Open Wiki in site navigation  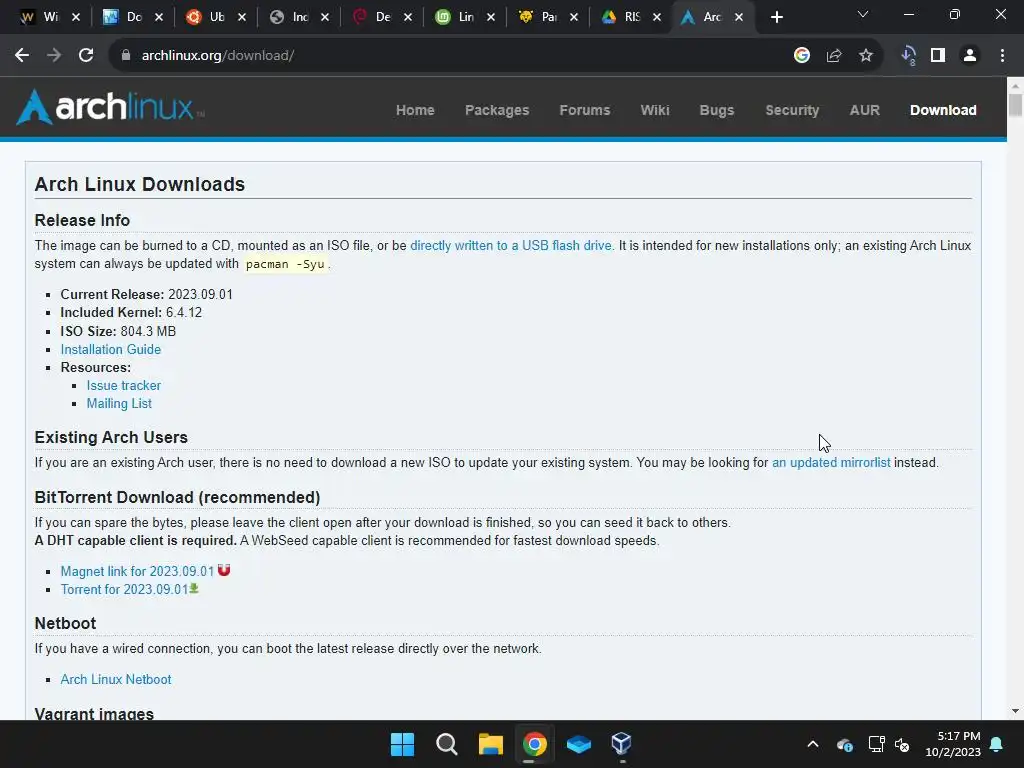tap(655, 110)
